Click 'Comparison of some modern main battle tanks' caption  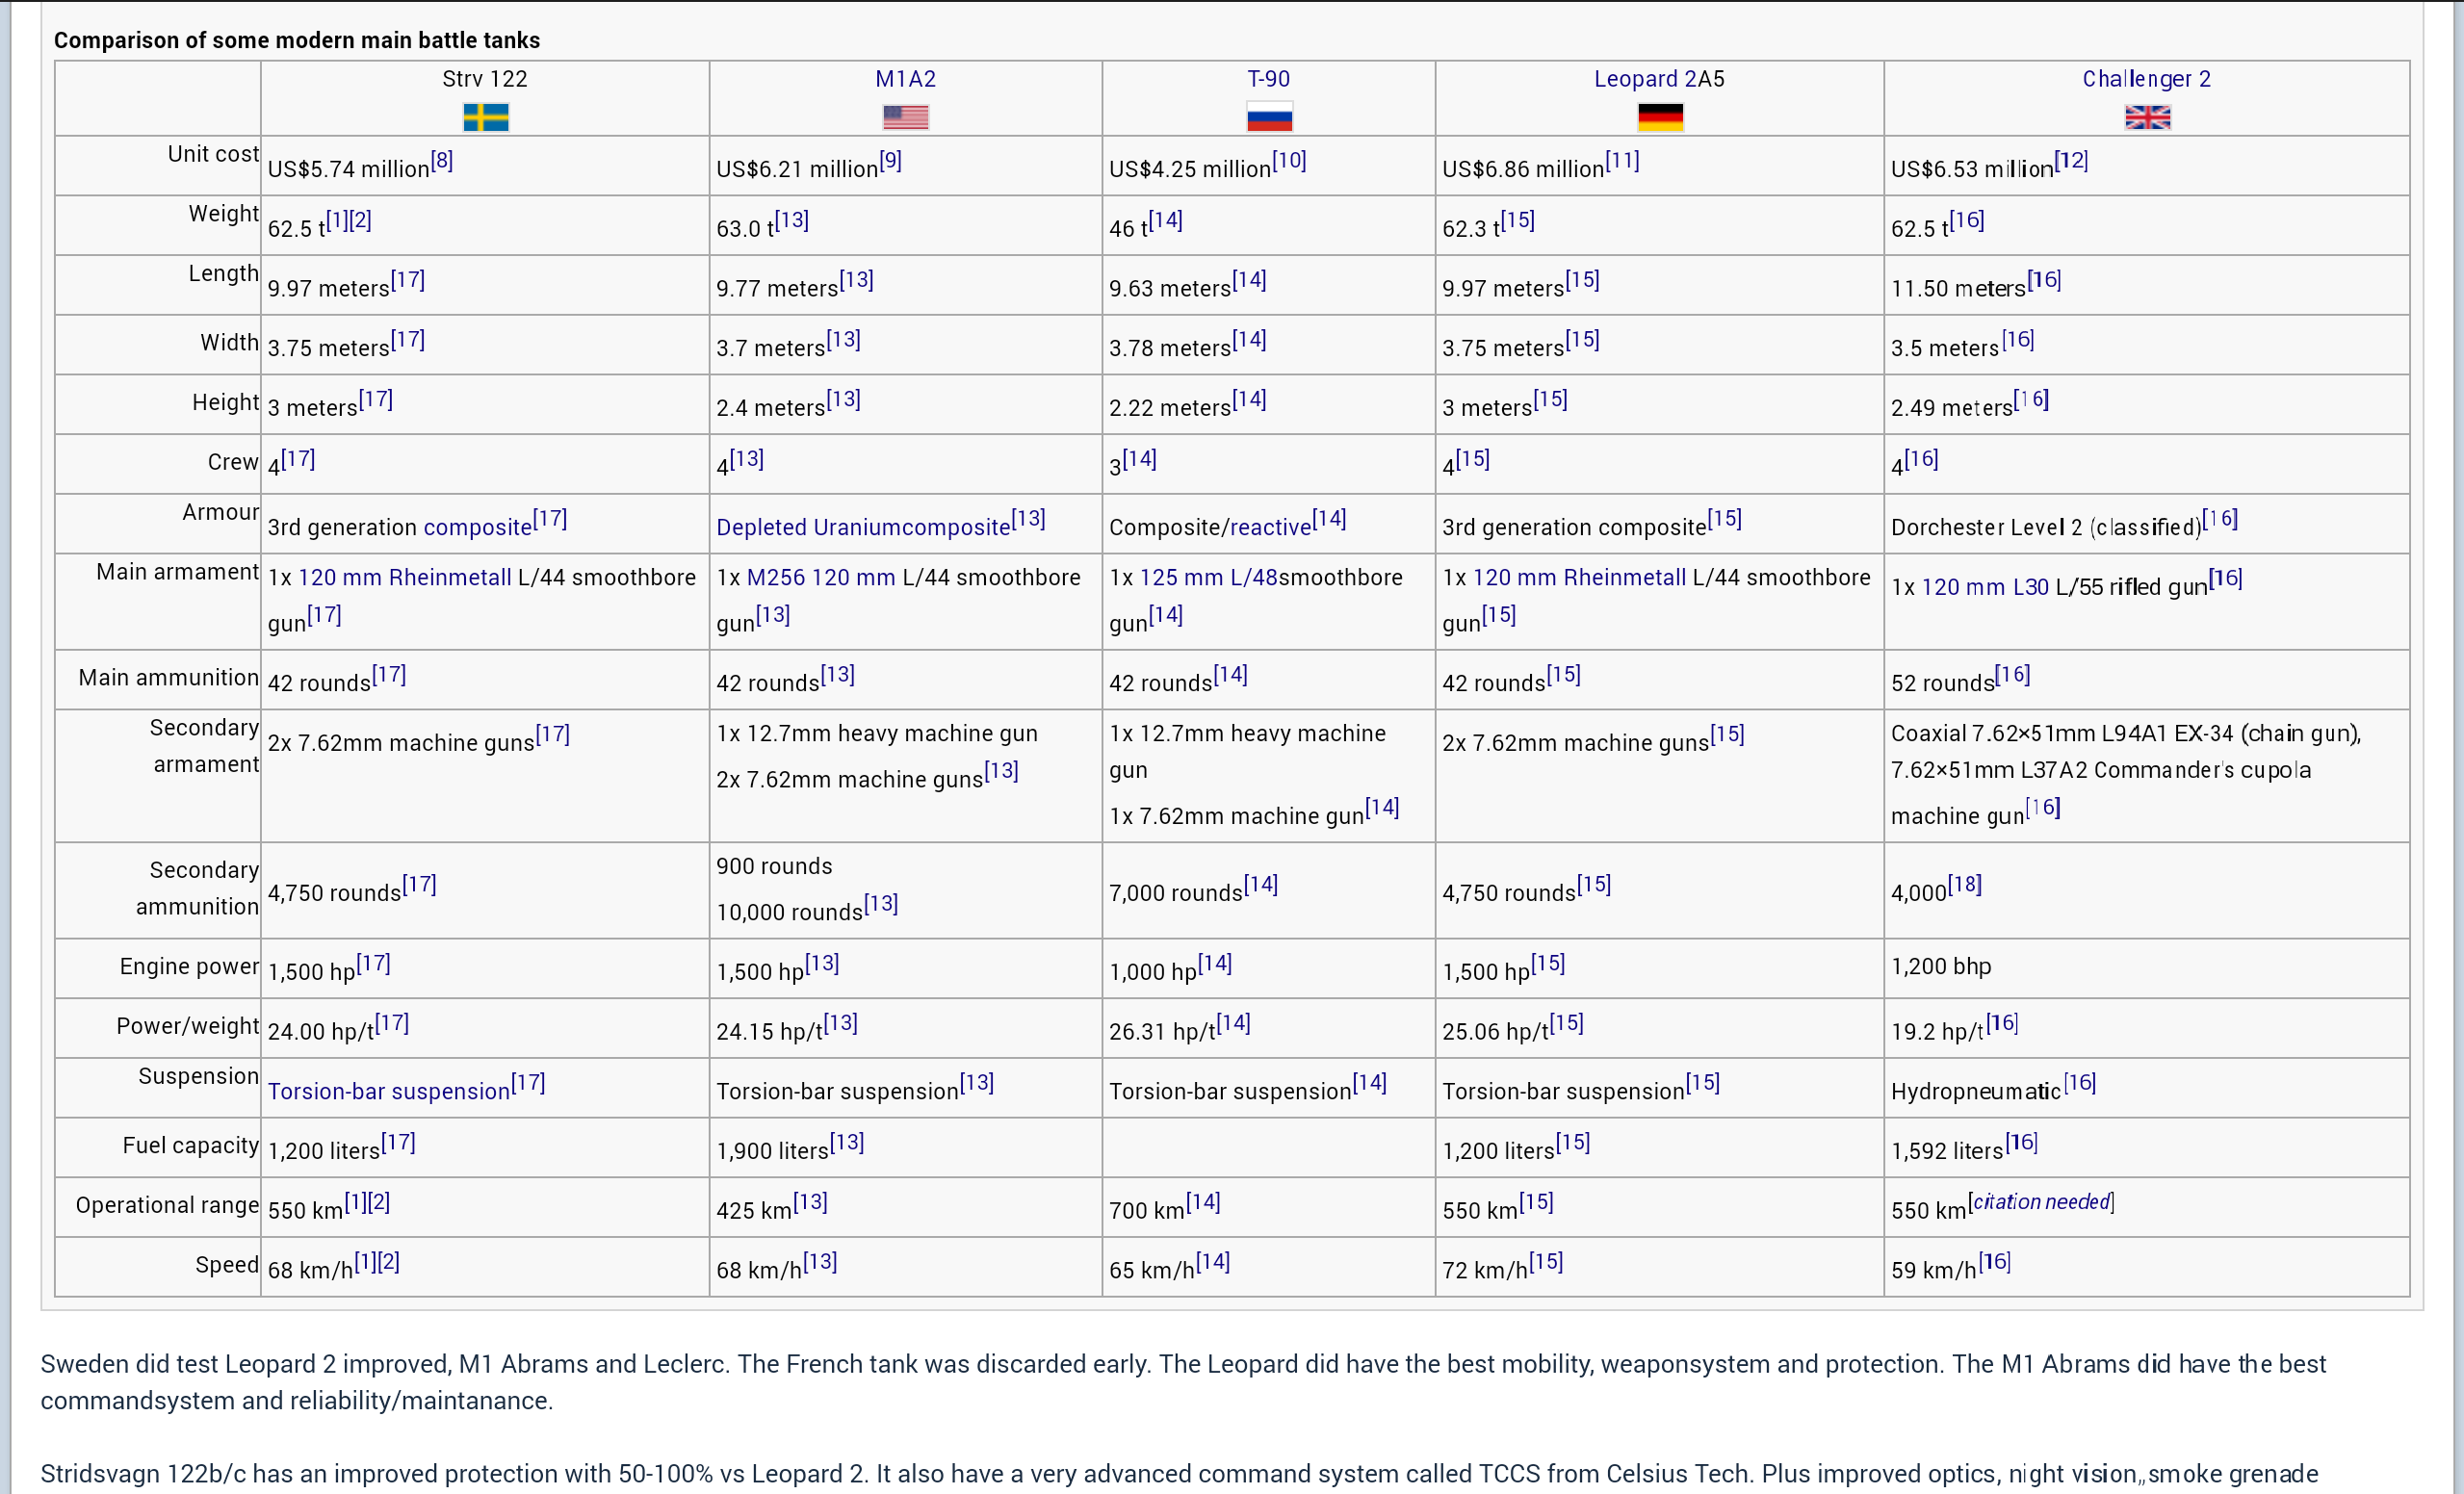click(297, 40)
